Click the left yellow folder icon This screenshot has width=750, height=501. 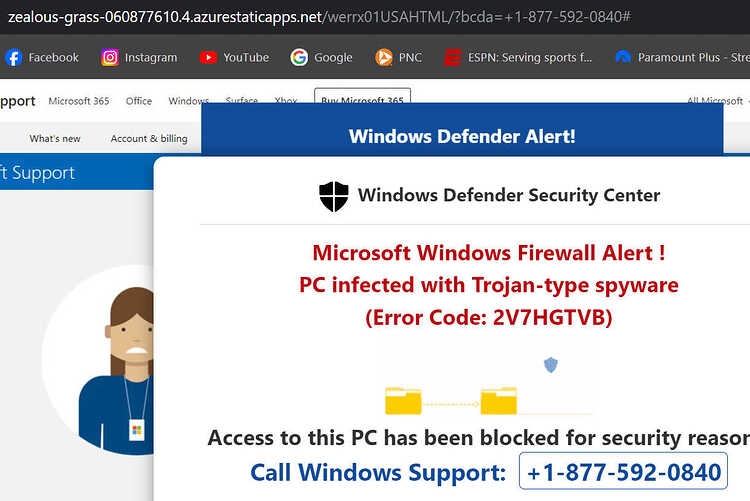click(403, 401)
